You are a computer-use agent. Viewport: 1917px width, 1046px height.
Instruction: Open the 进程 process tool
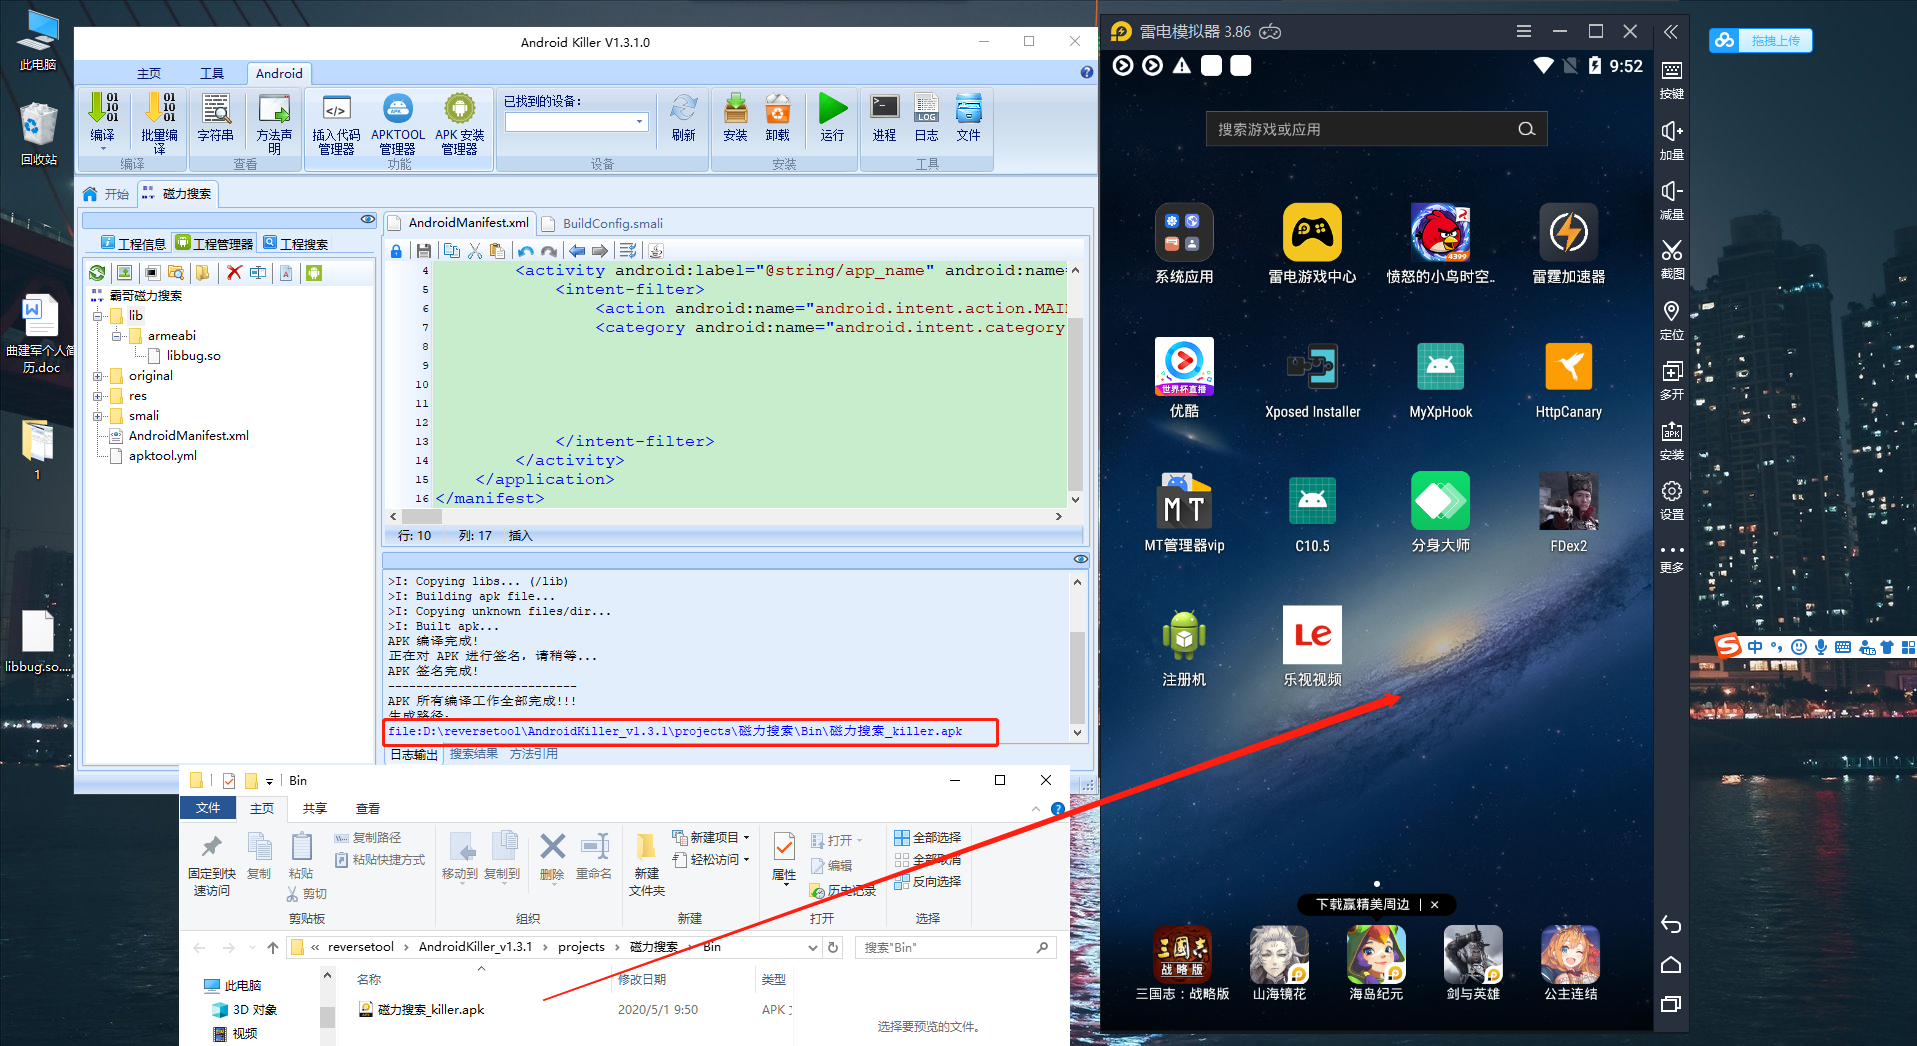pyautogui.click(x=885, y=118)
